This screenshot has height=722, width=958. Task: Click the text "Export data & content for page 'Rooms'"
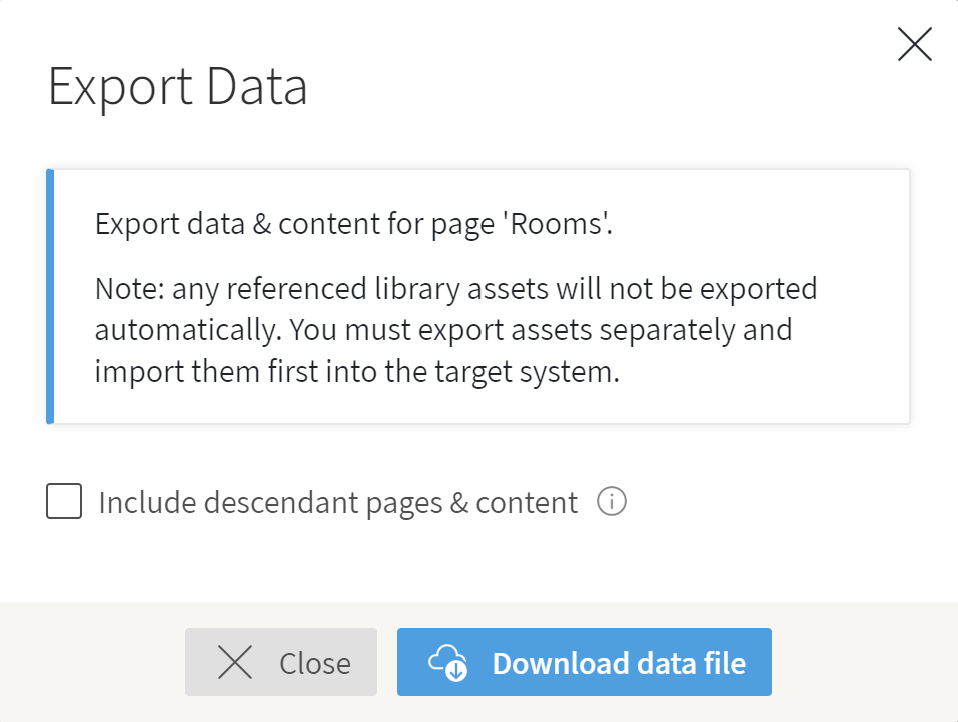[354, 224]
